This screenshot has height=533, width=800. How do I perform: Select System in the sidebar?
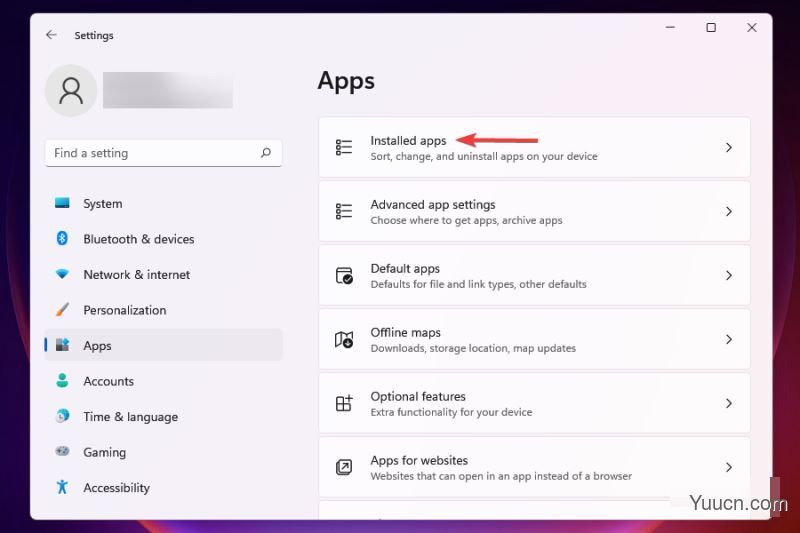coord(163,203)
